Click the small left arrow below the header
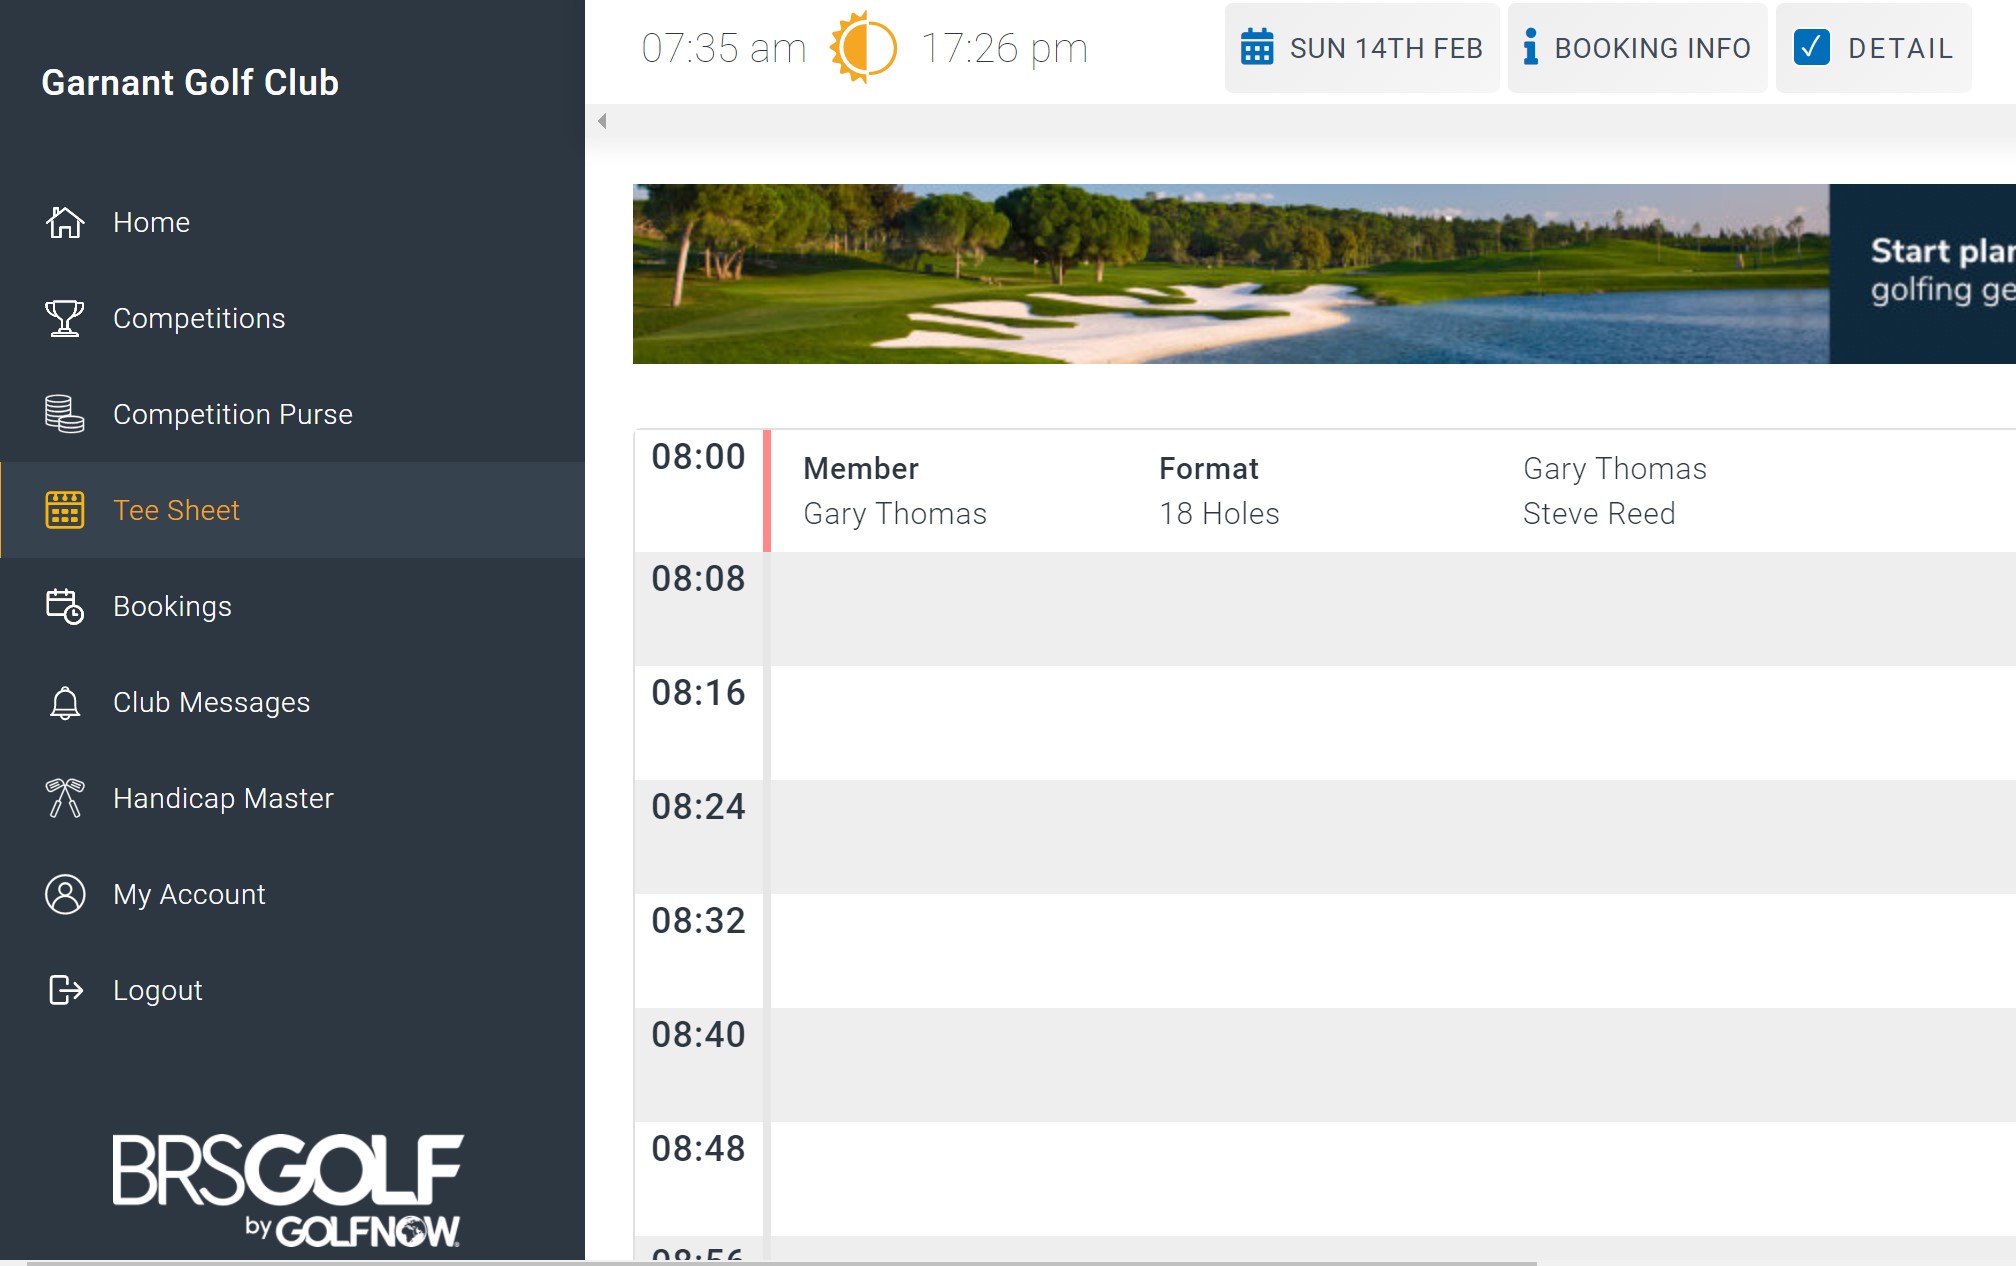Screen dimensions: 2016x1266 pos(602,121)
